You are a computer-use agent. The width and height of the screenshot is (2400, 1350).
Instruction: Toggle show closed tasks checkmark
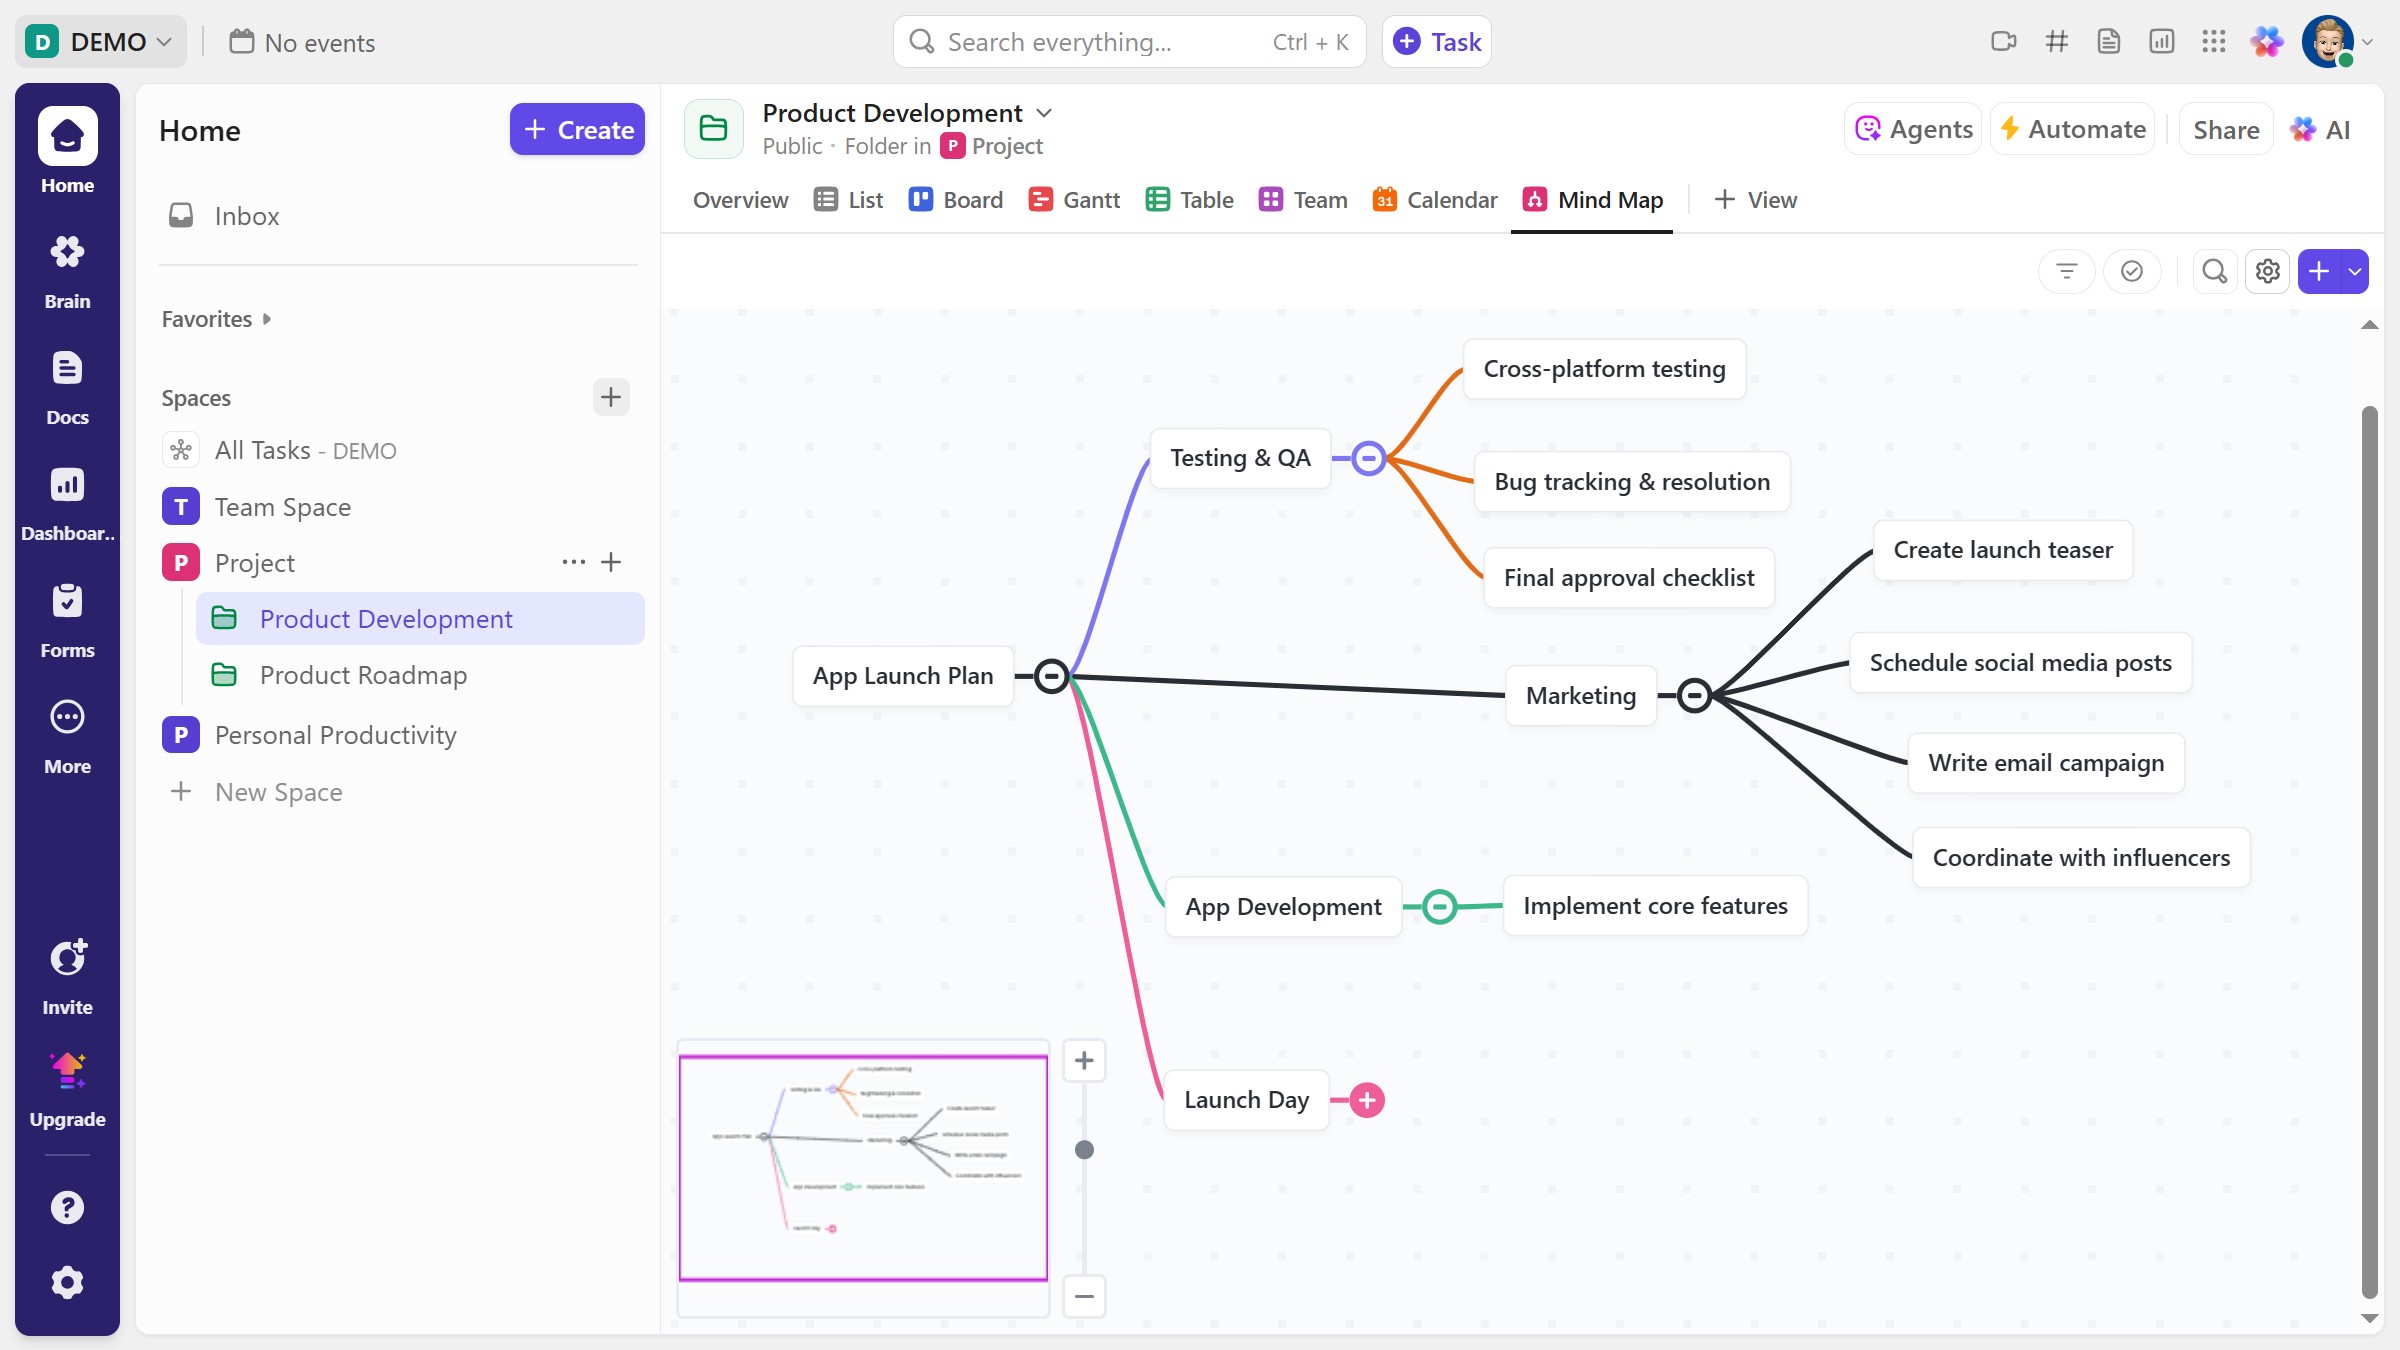click(2131, 271)
